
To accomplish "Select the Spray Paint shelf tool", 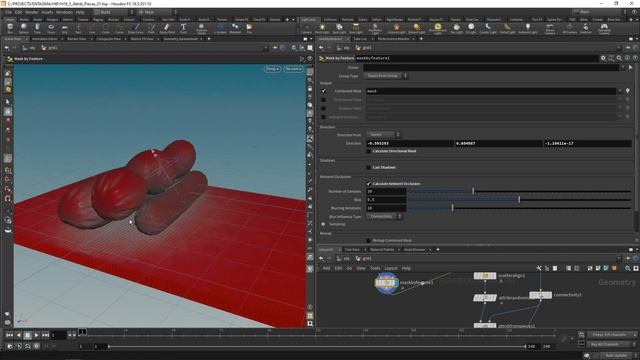I will pyautogui.click(x=167, y=29).
